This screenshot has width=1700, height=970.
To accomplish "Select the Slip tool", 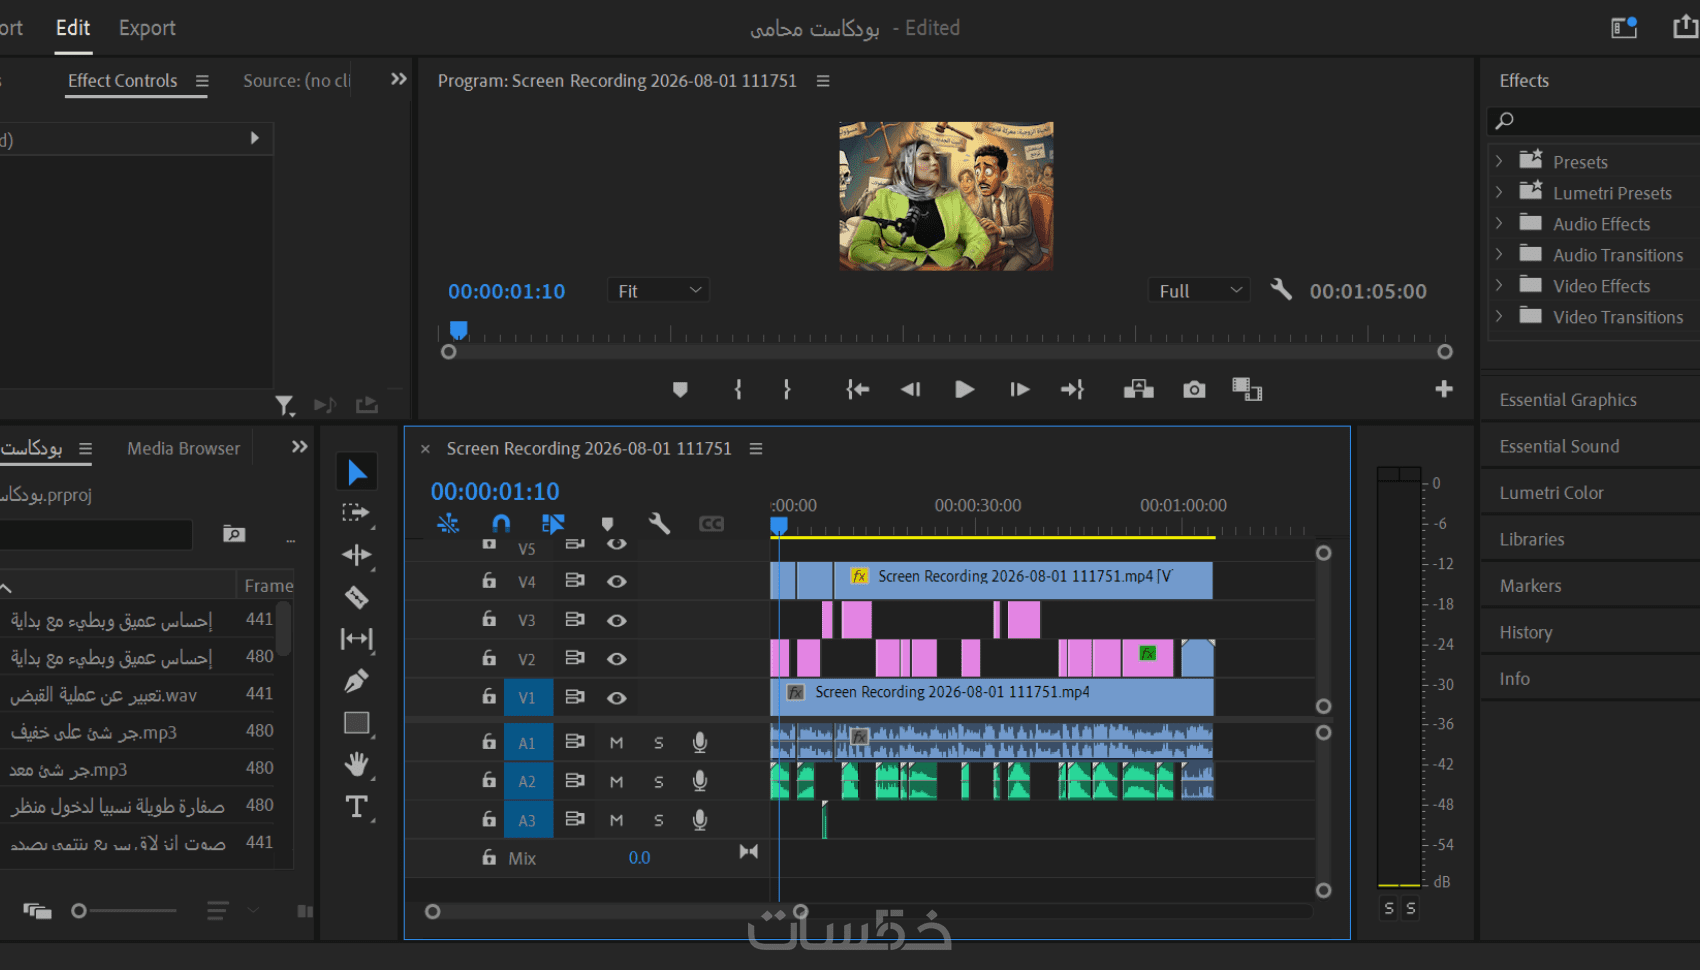I will [356, 638].
